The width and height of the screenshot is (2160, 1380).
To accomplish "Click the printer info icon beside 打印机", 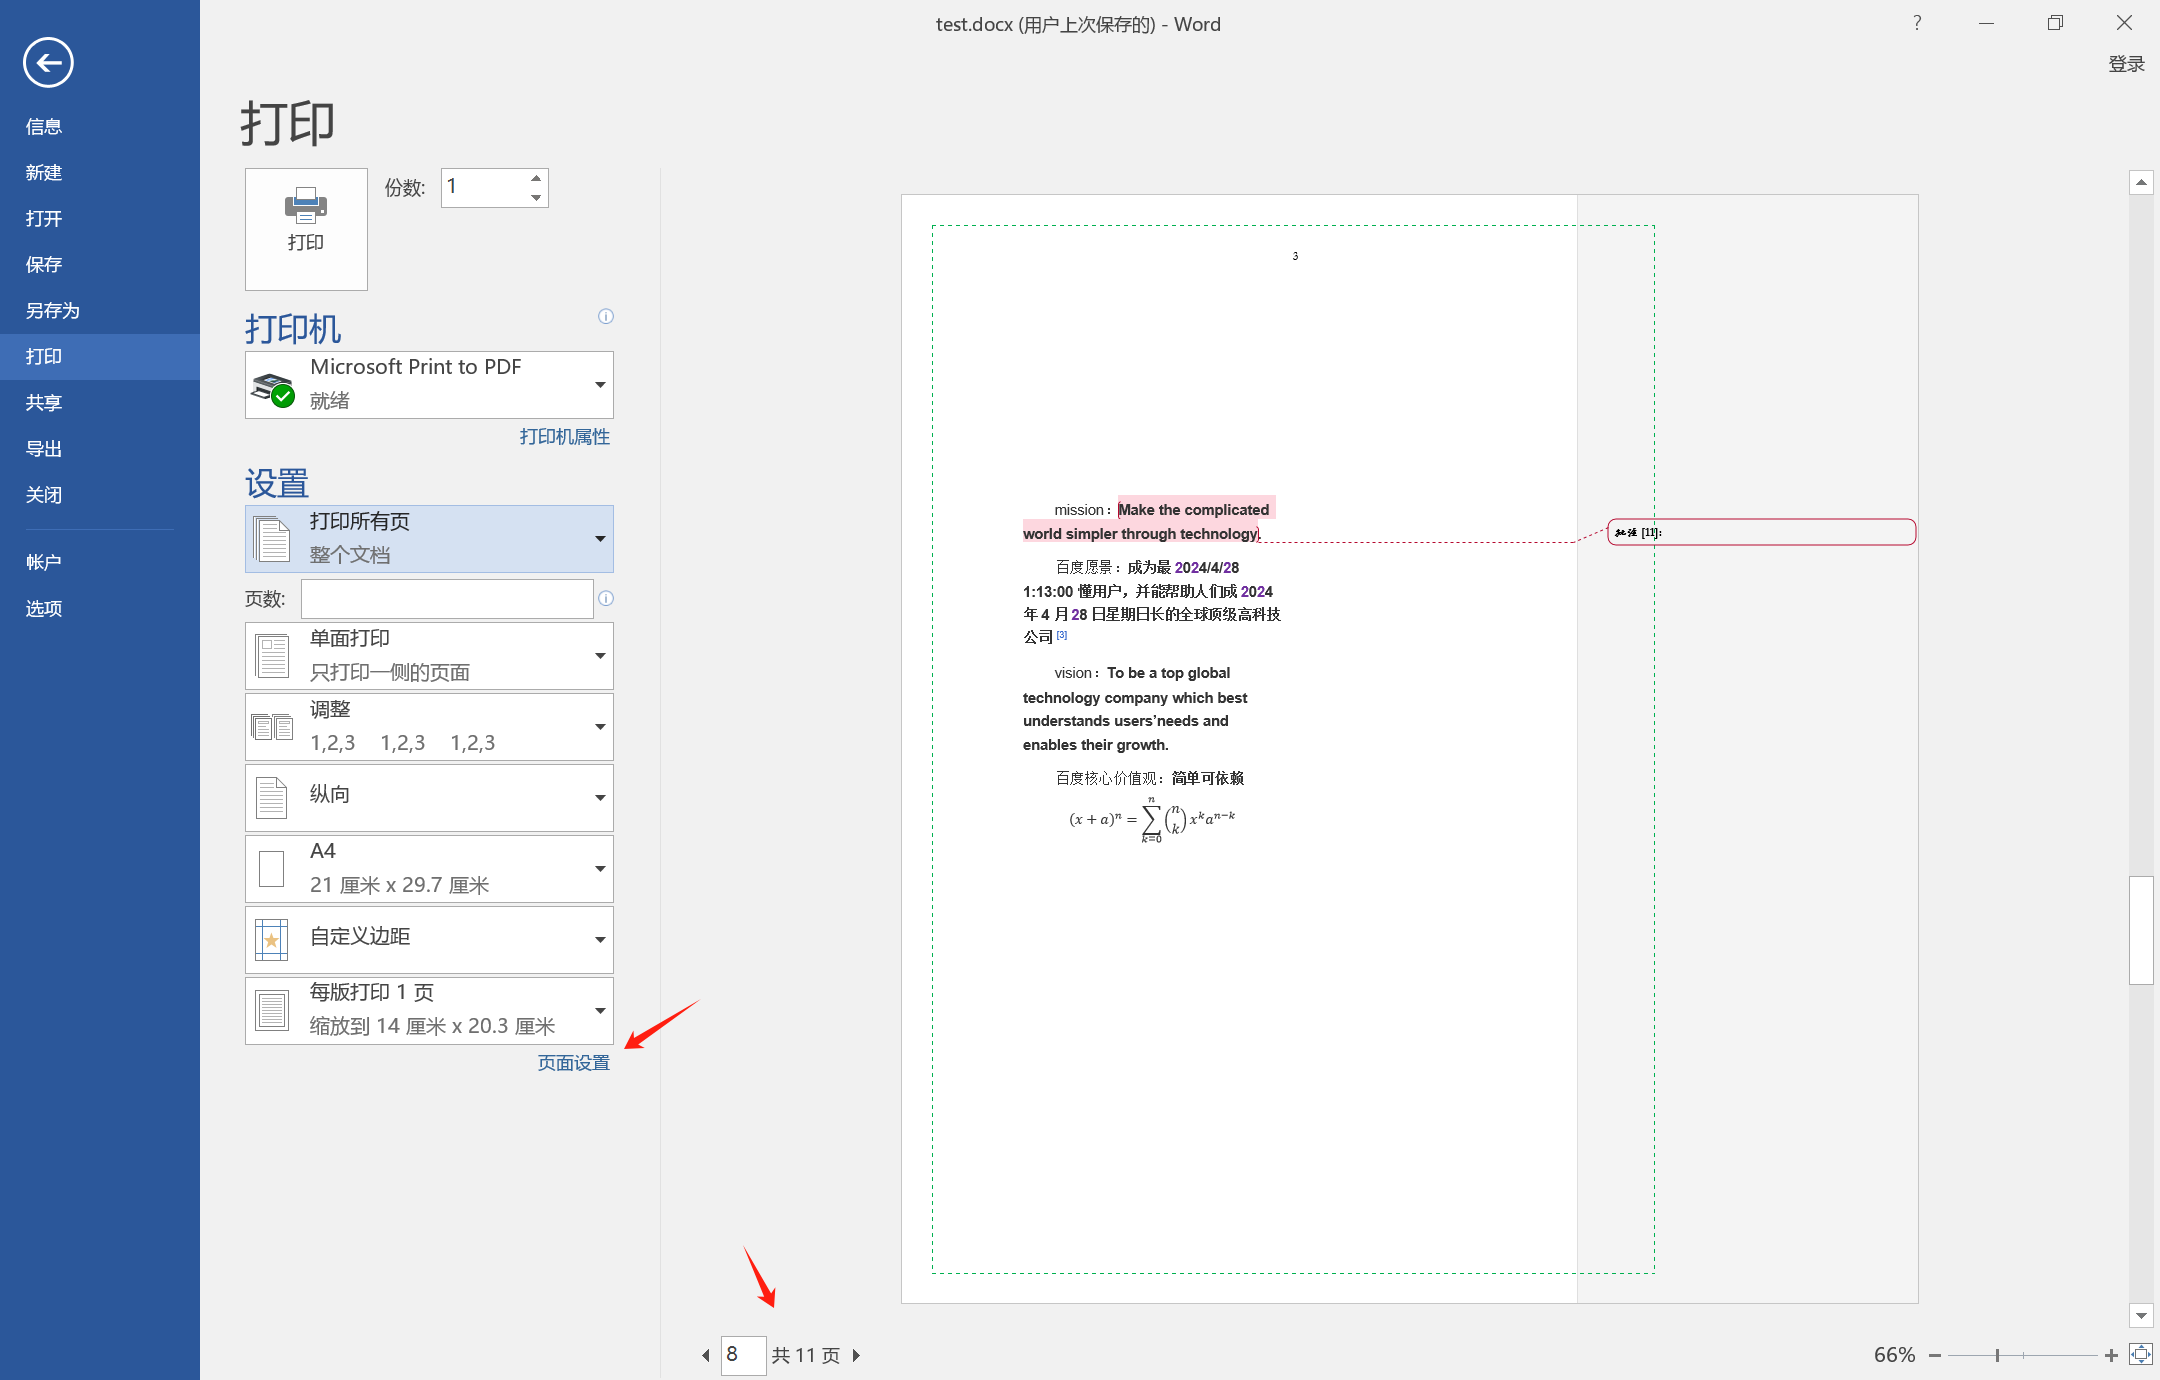I will coord(606,316).
